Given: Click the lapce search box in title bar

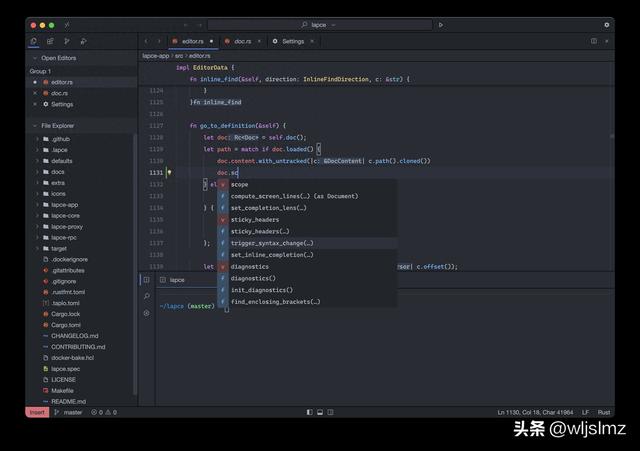Looking at the screenshot, I should point(320,25).
